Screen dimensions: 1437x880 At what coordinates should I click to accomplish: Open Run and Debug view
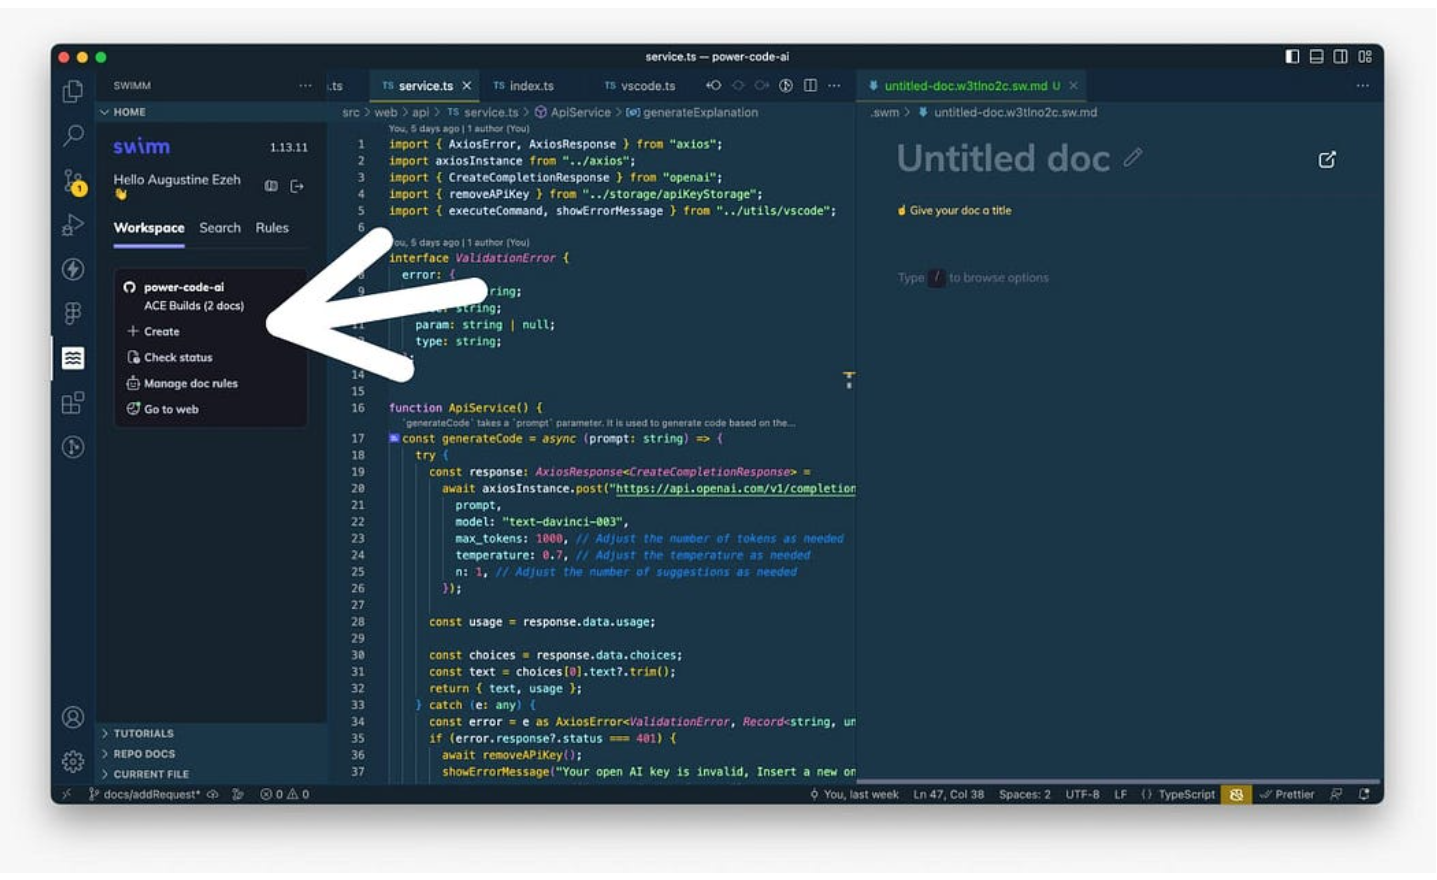point(73,225)
